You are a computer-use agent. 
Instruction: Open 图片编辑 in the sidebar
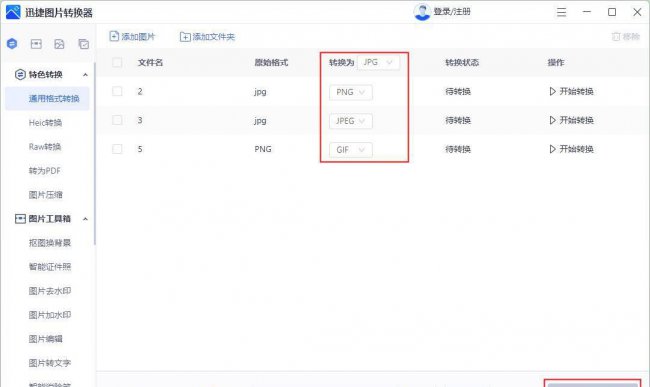(x=46, y=339)
